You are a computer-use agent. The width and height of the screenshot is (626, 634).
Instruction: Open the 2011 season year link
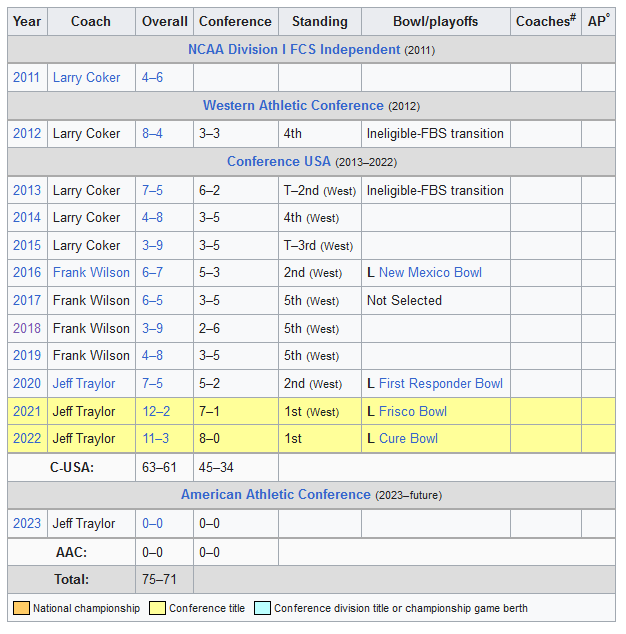pos(27,77)
